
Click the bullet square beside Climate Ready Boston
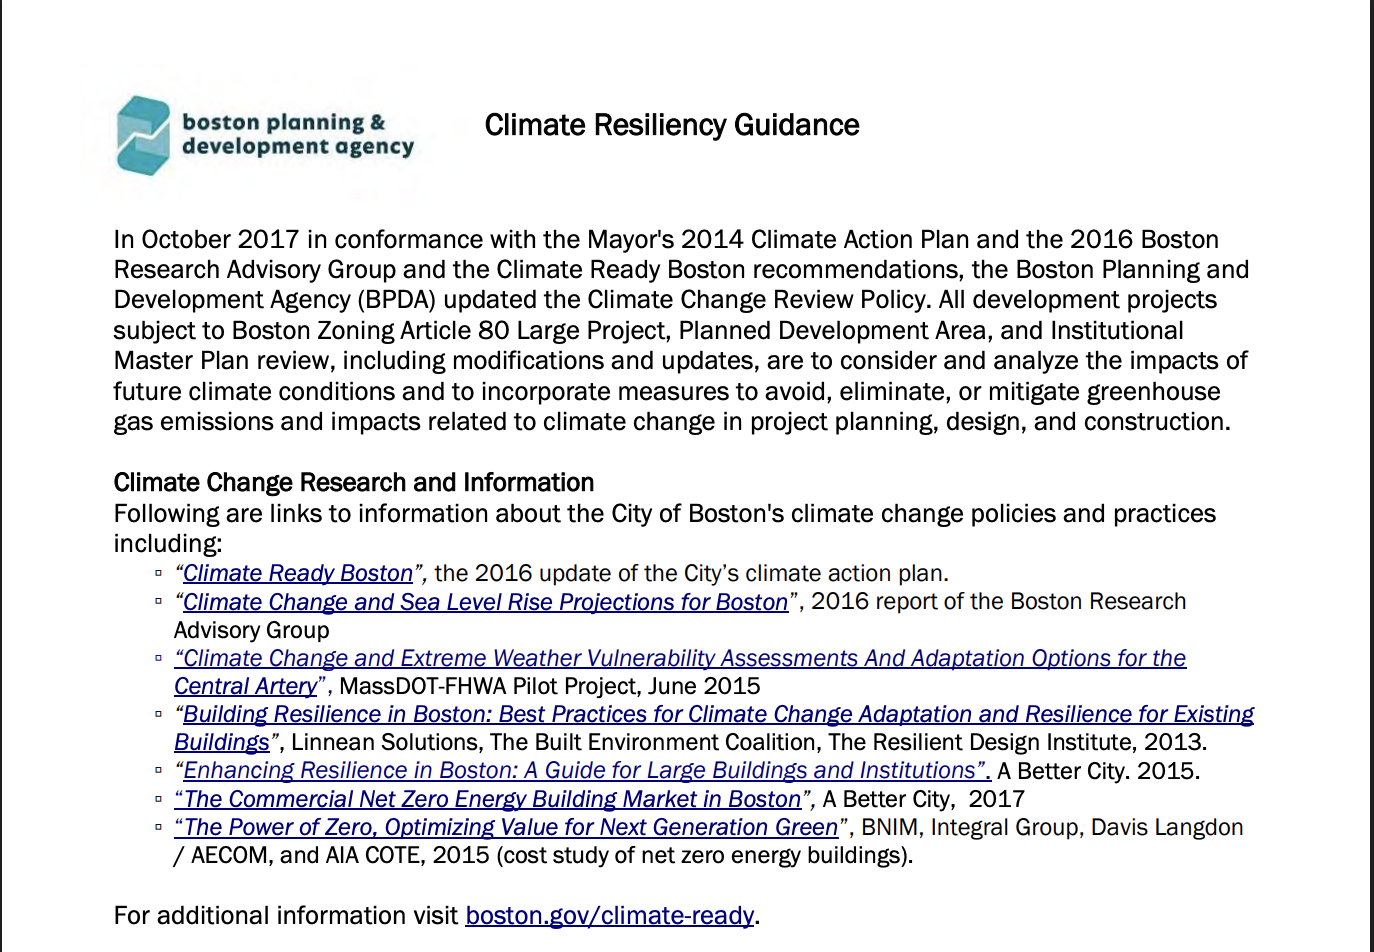[157, 572]
